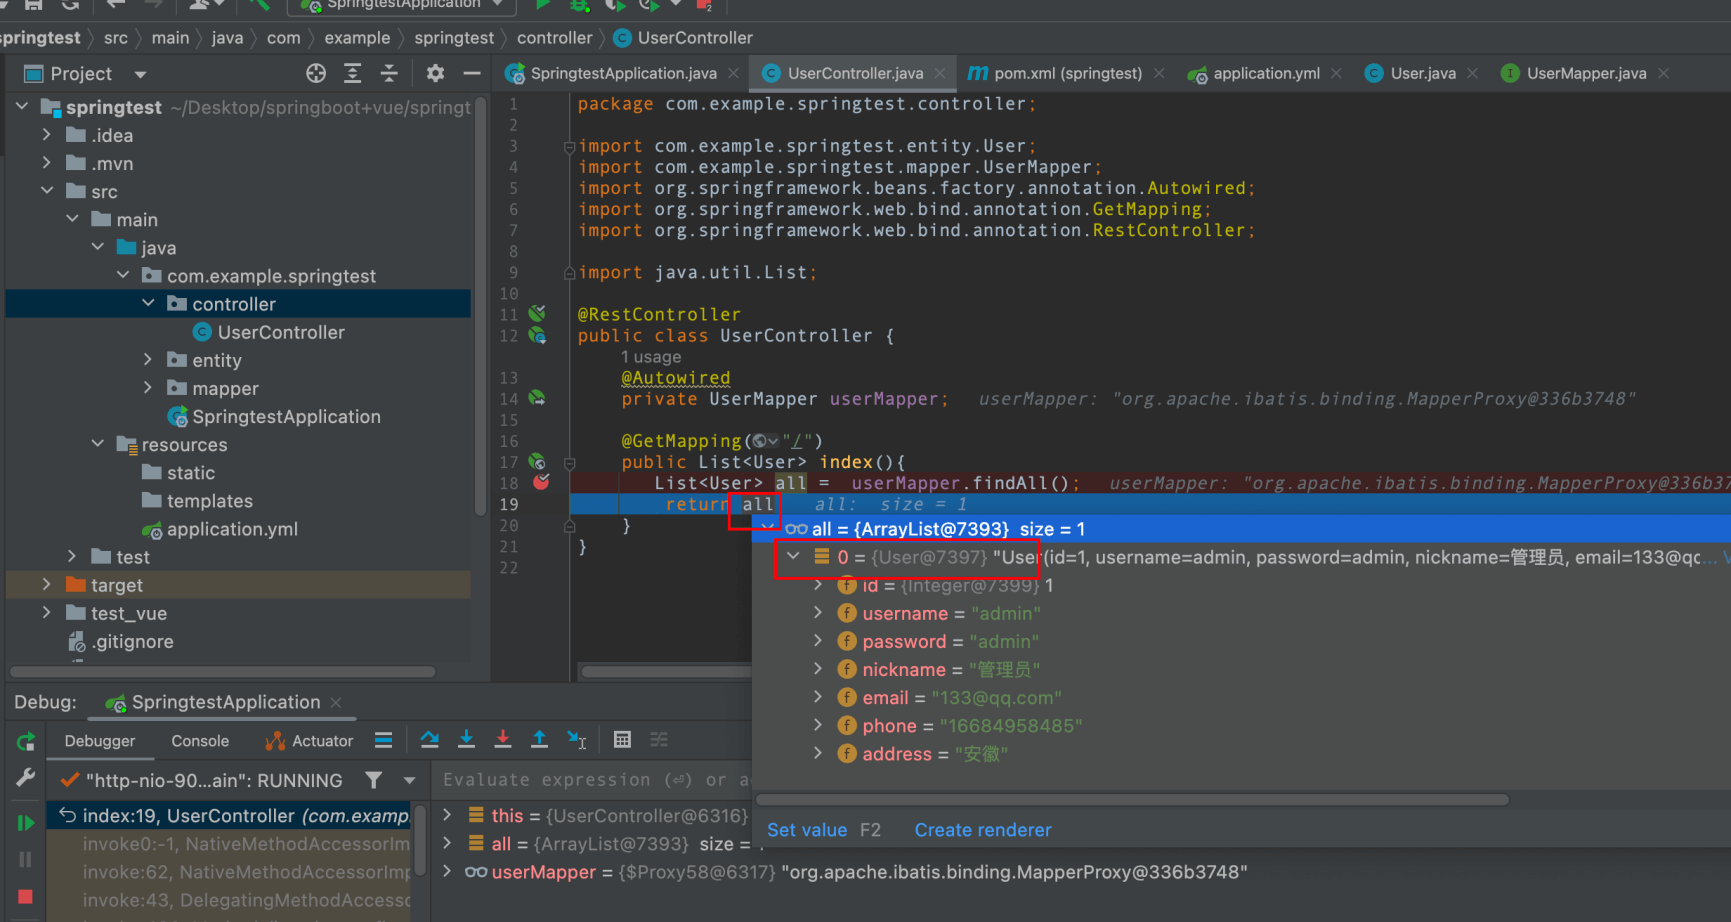Click Show Execution Point icon beside Actuator
Image resolution: width=1731 pixels, height=922 pixels.
coord(383,740)
